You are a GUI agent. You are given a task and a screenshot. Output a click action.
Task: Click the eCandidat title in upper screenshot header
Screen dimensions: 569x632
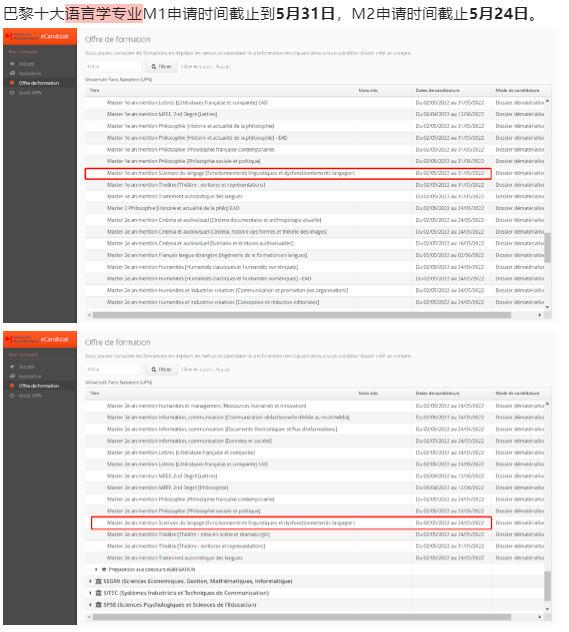tap(54, 36)
